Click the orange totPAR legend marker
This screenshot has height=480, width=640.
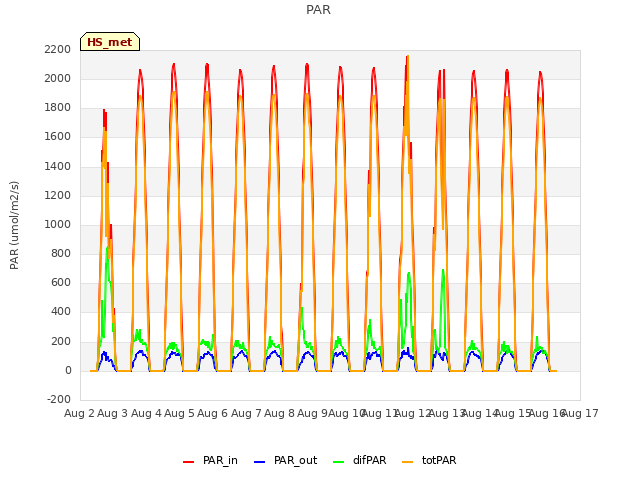[408, 462]
